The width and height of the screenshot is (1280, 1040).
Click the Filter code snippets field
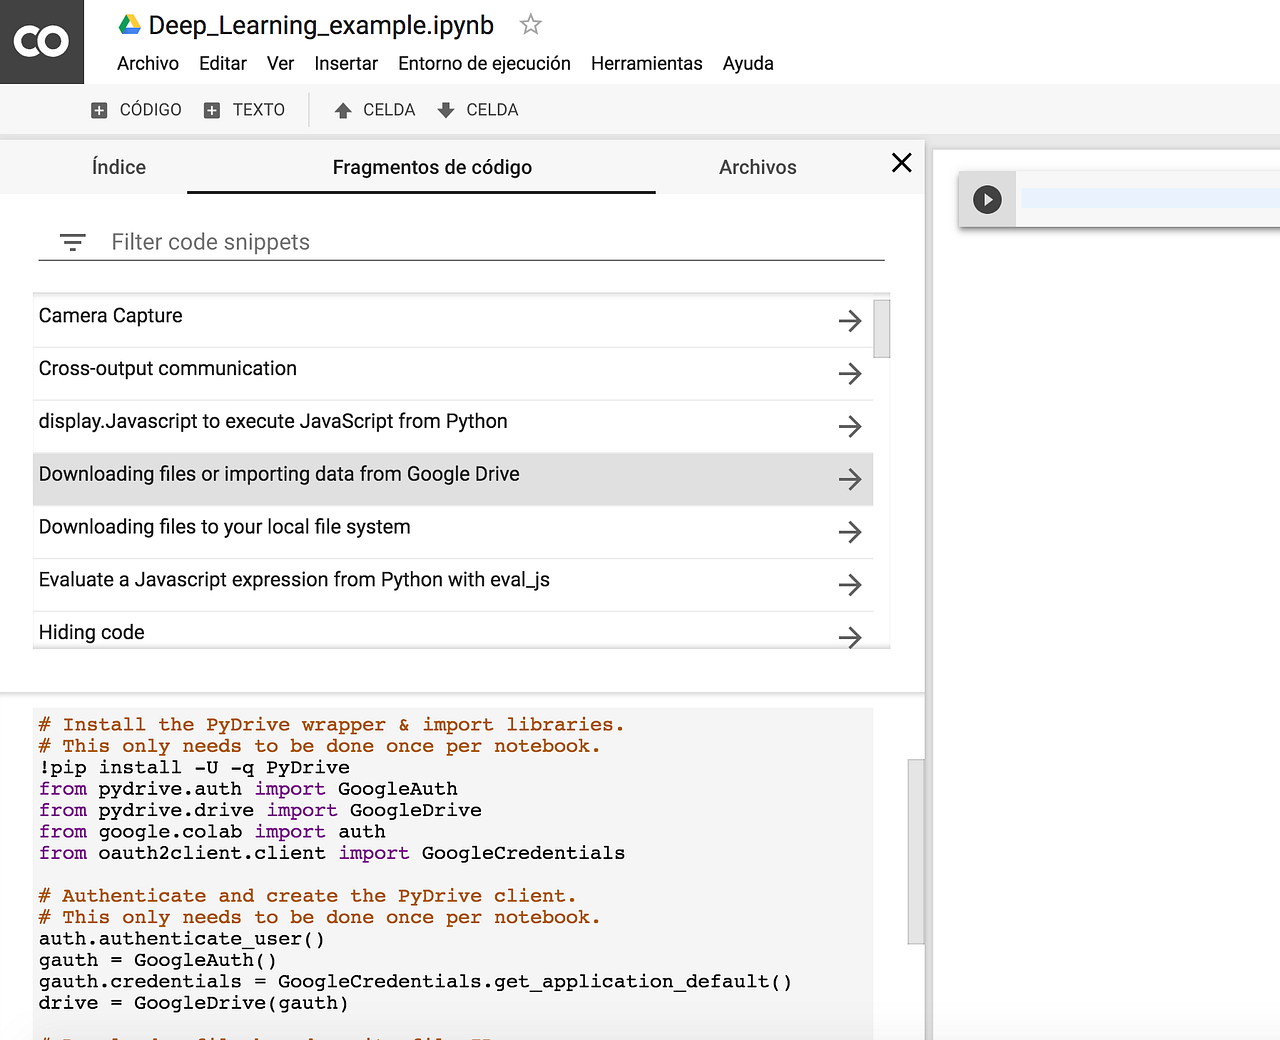(x=400, y=241)
